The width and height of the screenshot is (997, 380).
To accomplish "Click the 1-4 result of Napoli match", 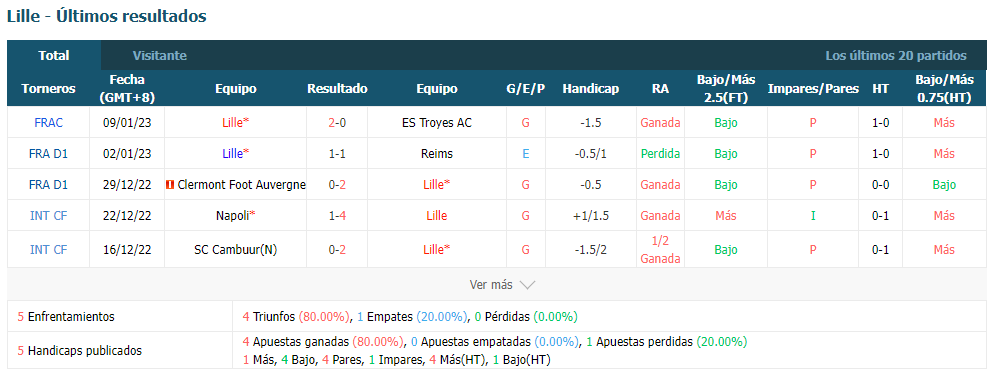I will click(x=337, y=215).
